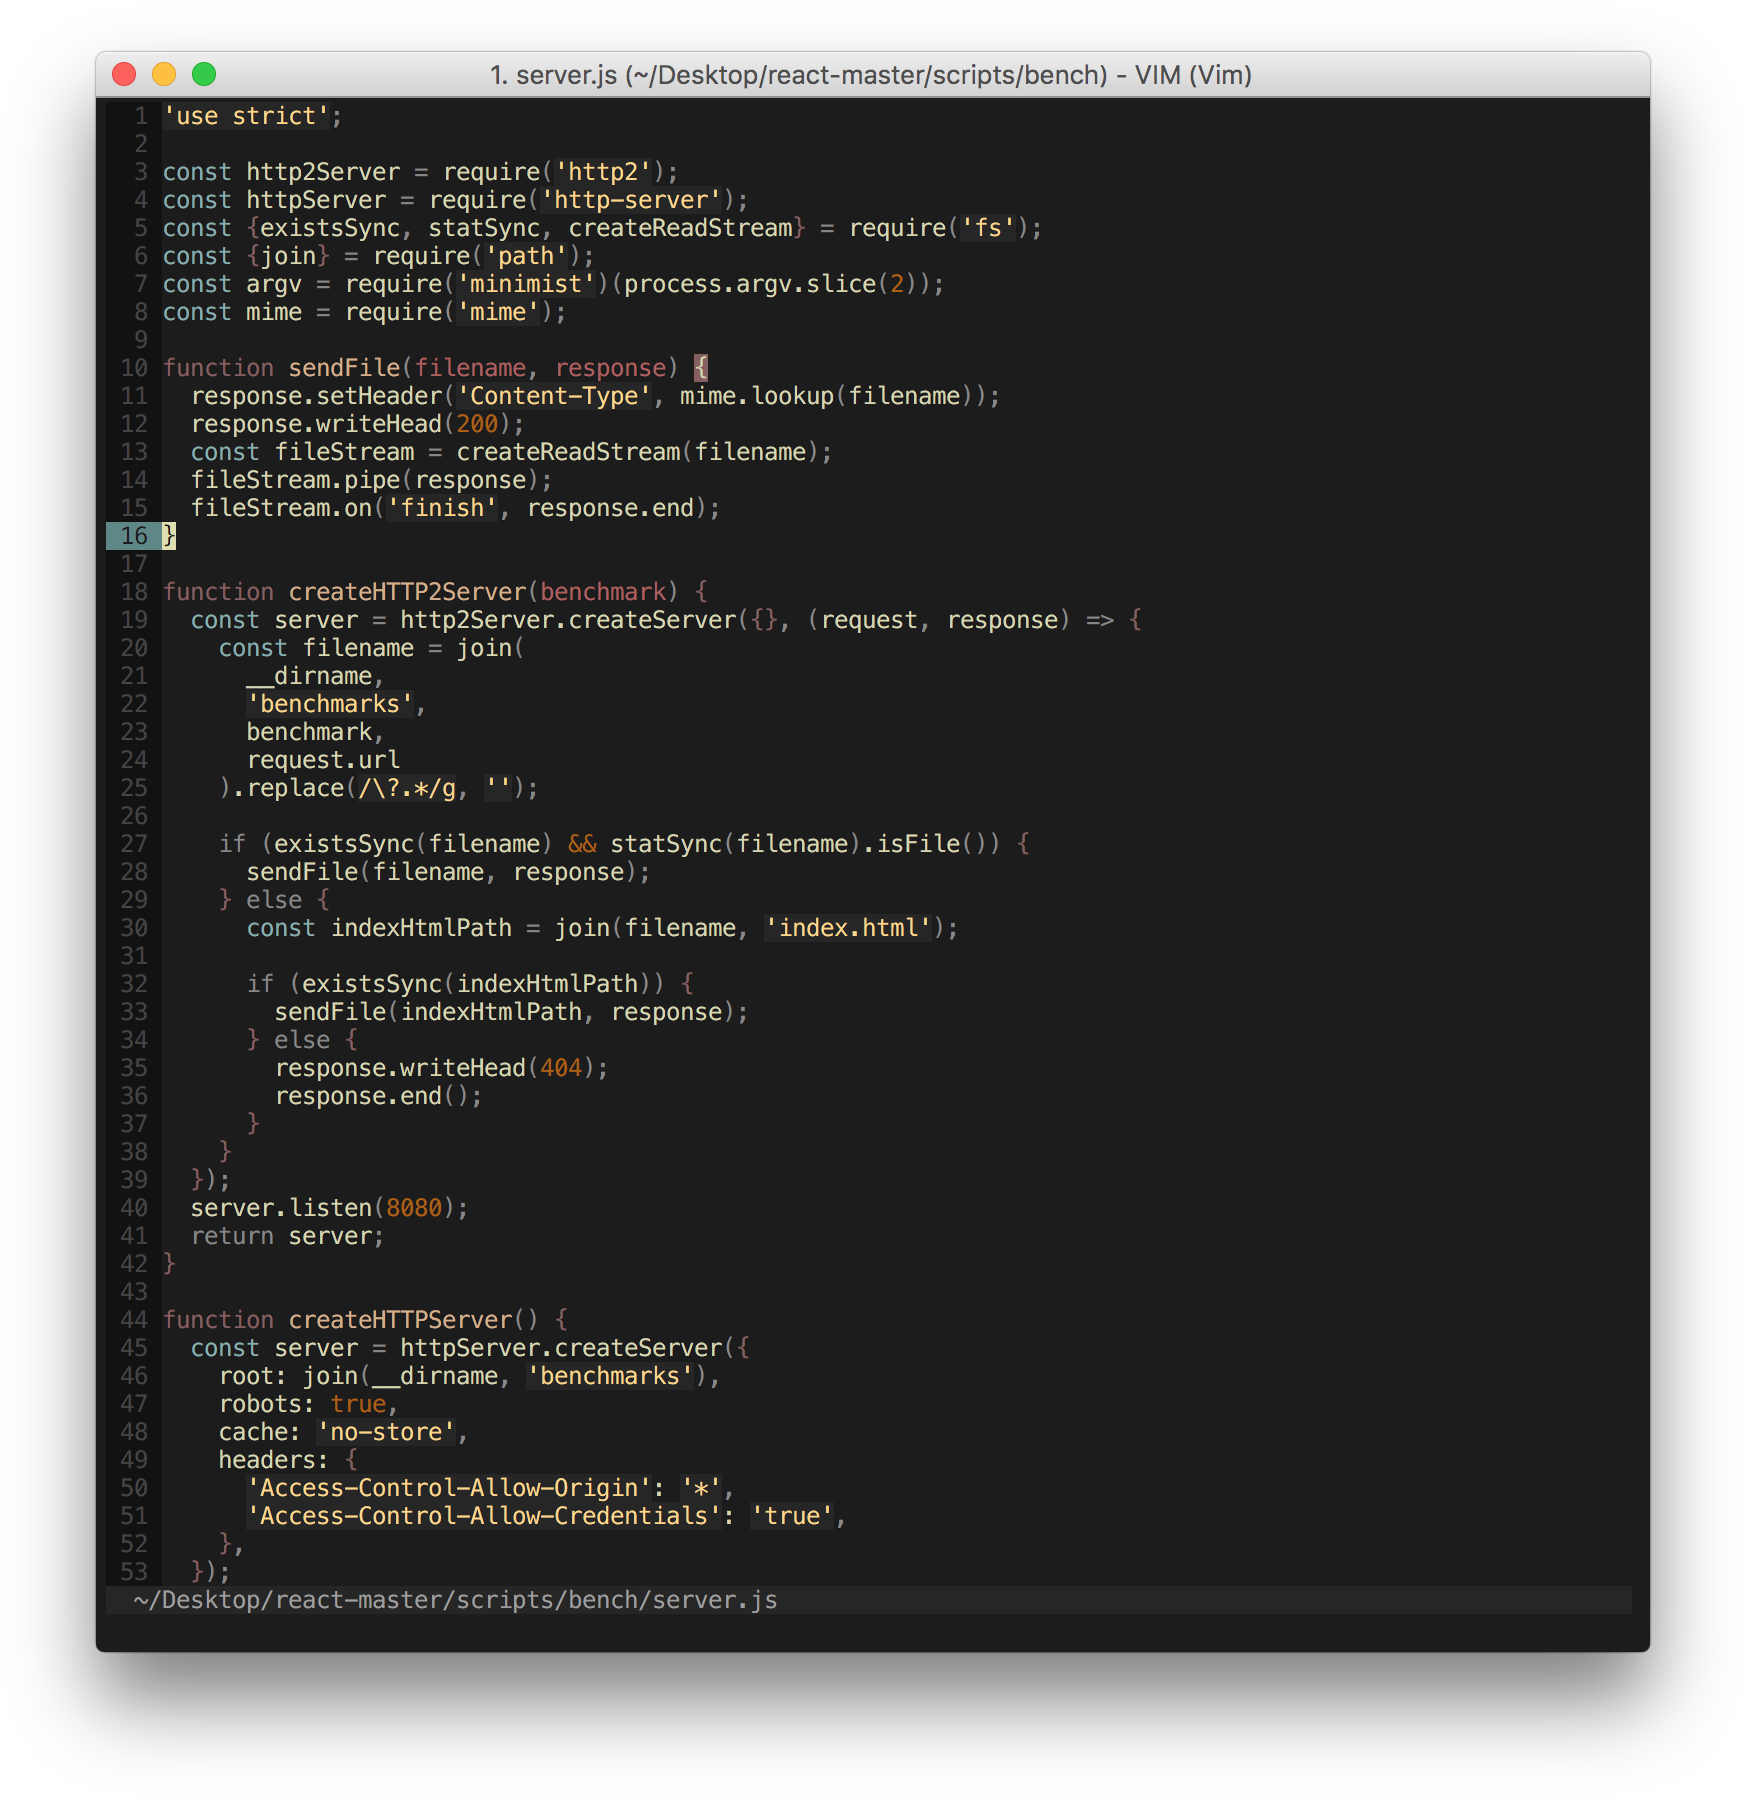The height and width of the screenshot is (1799, 1745).
Task: Click the 404 status code in writeHead
Action: [561, 1068]
